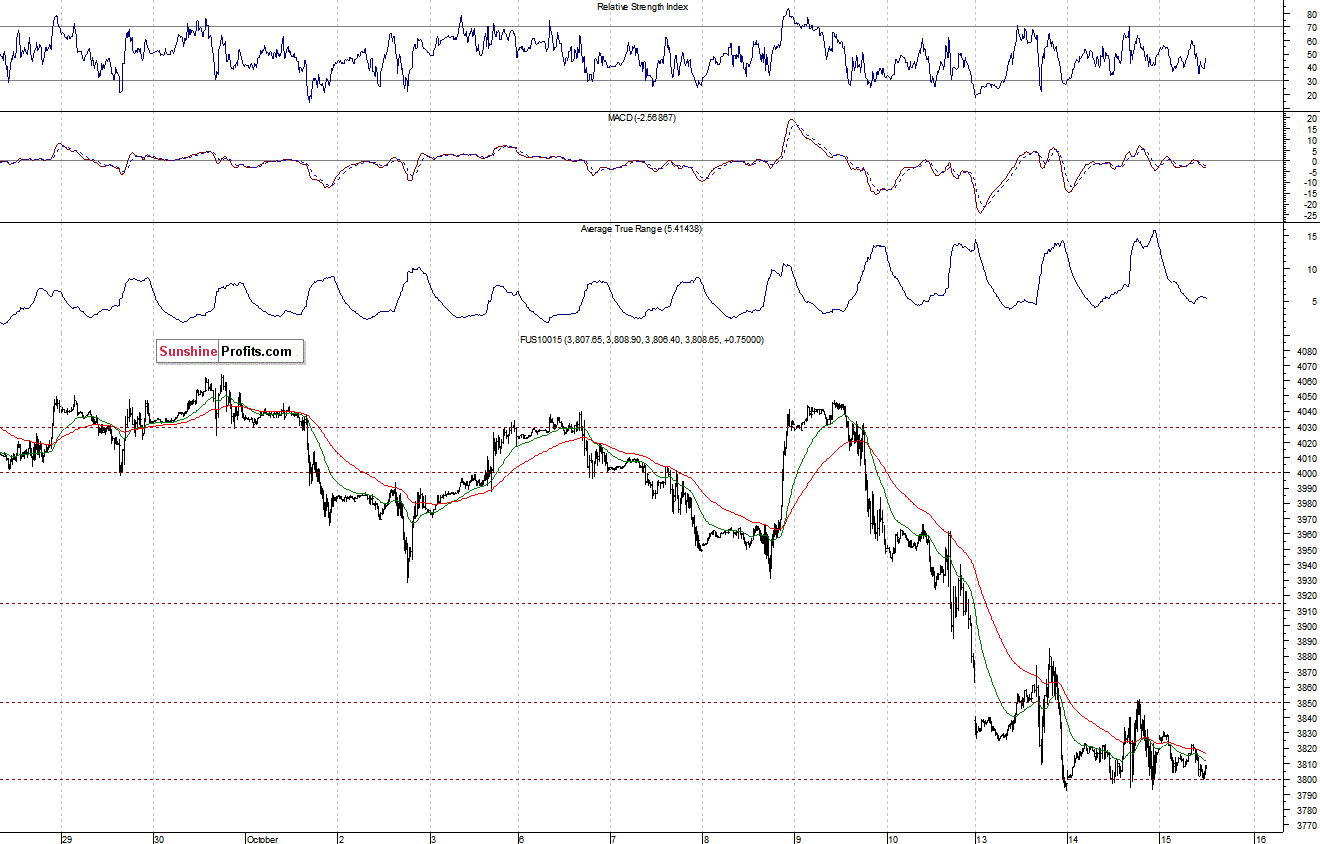Image resolution: width=1320 pixels, height=844 pixels.
Task: Click the 0 value on MACD axis
Action: 1313,161
